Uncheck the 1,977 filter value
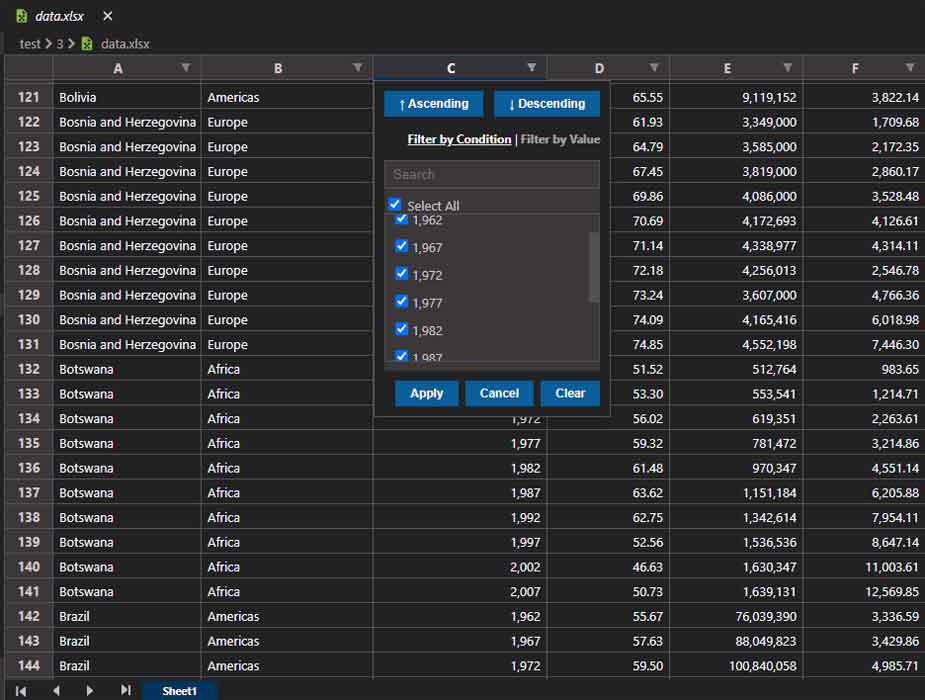The image size is (925, 700). (401, 301)
